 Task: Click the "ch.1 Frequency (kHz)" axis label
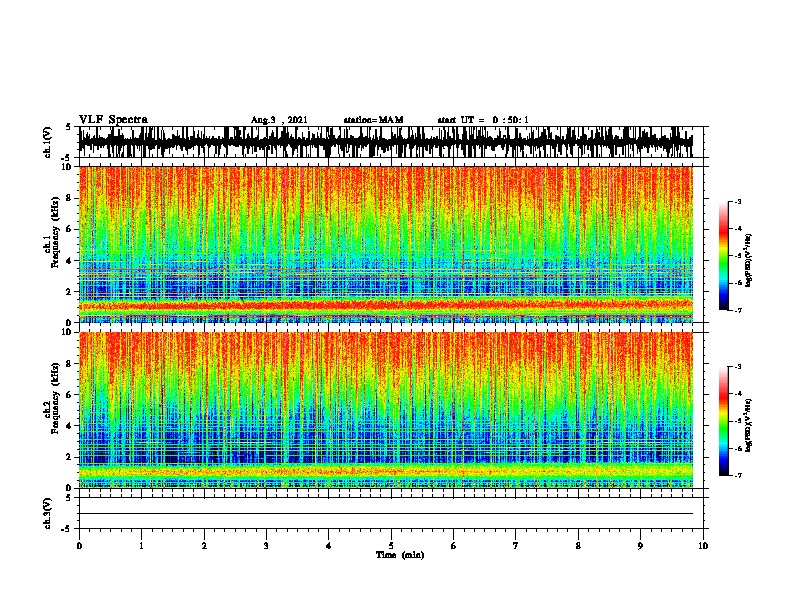pos(51,233)
